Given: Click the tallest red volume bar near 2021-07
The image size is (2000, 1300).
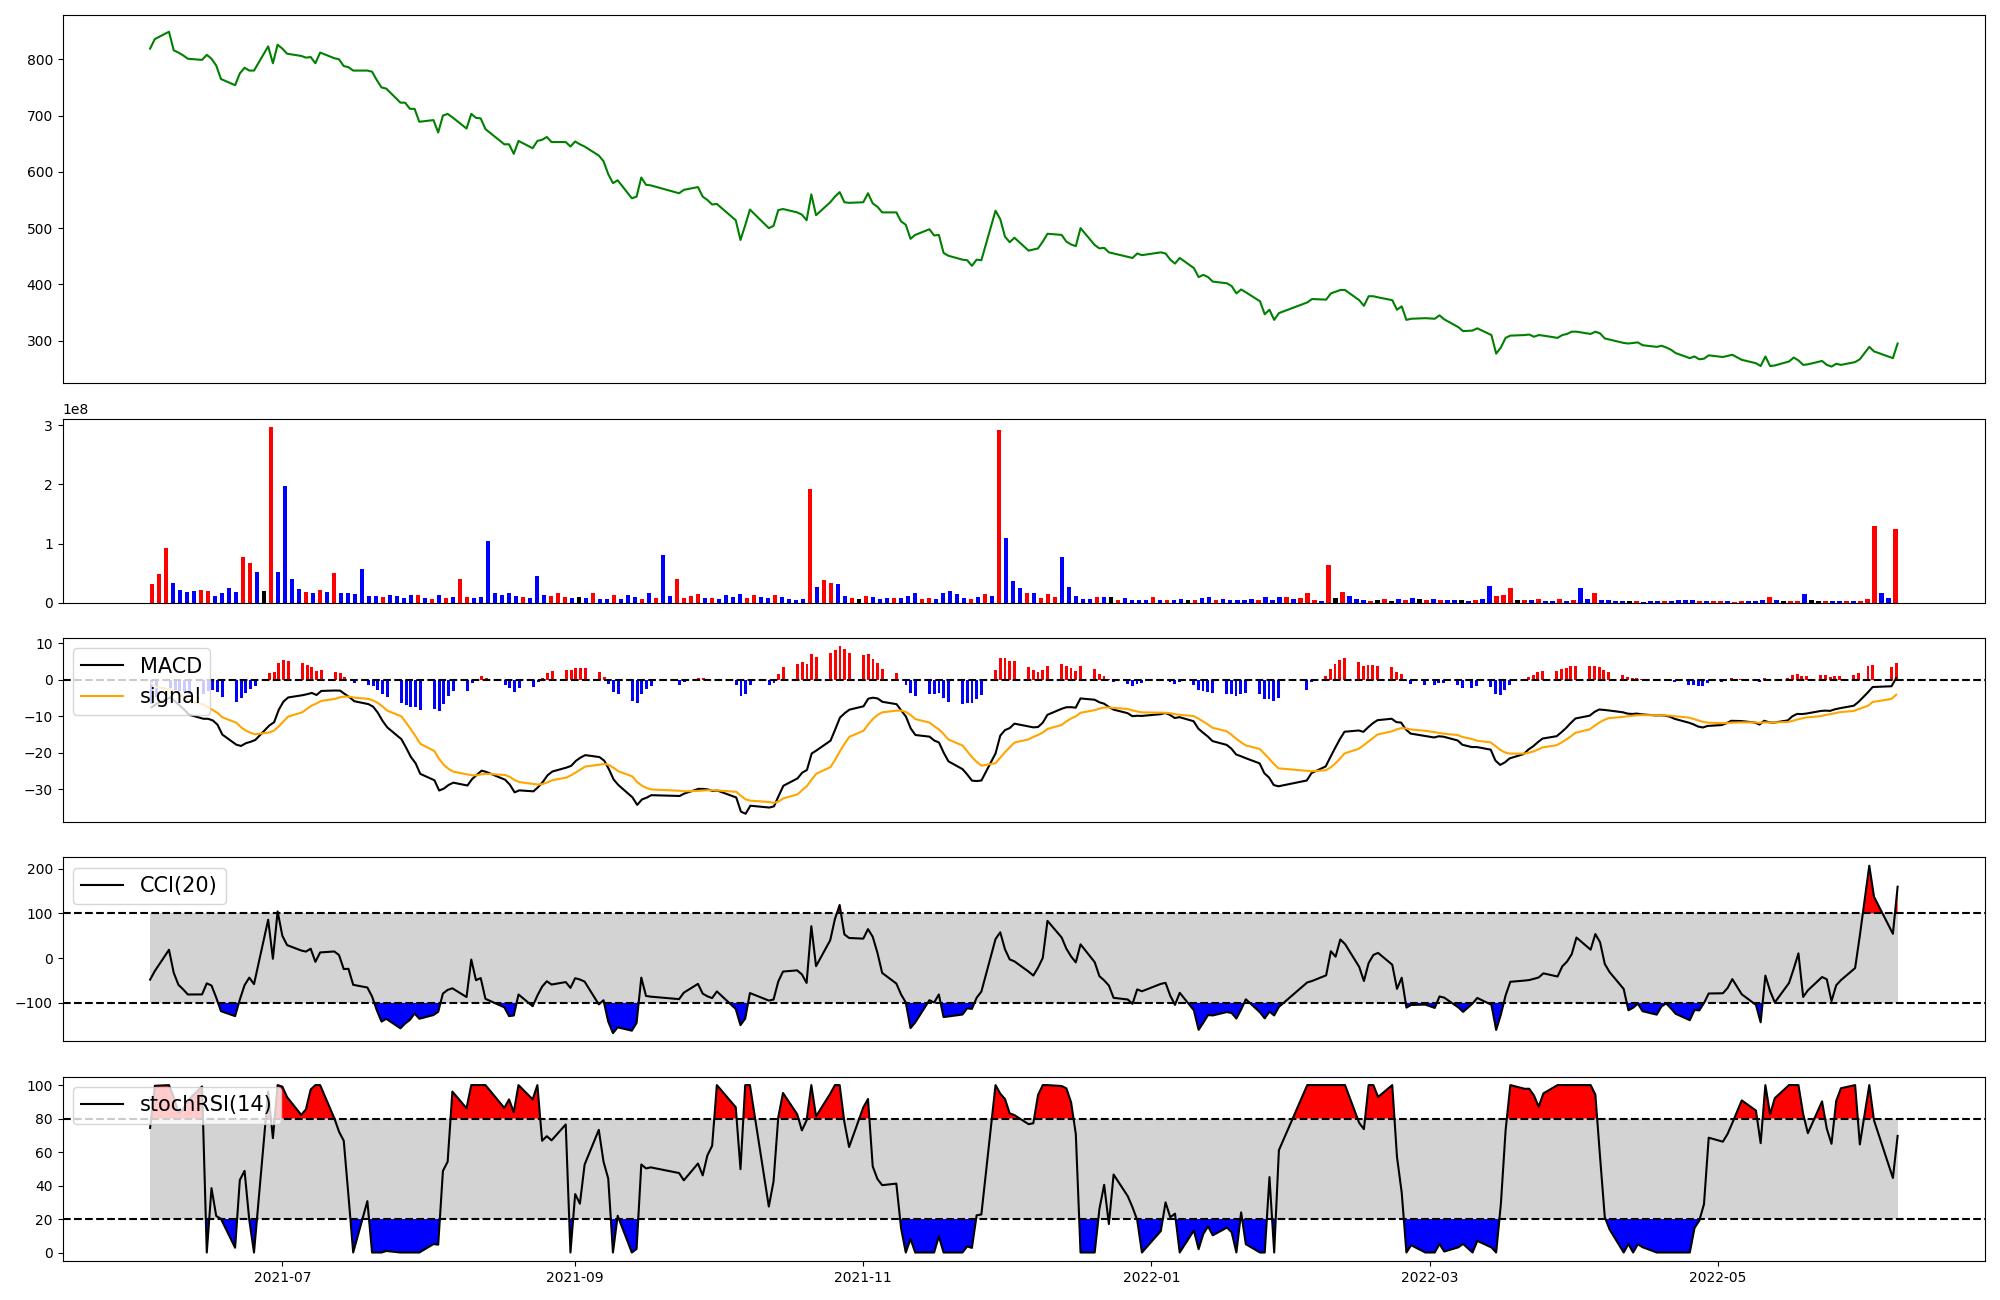Looking at the screenshot, I should pos(271,515).
